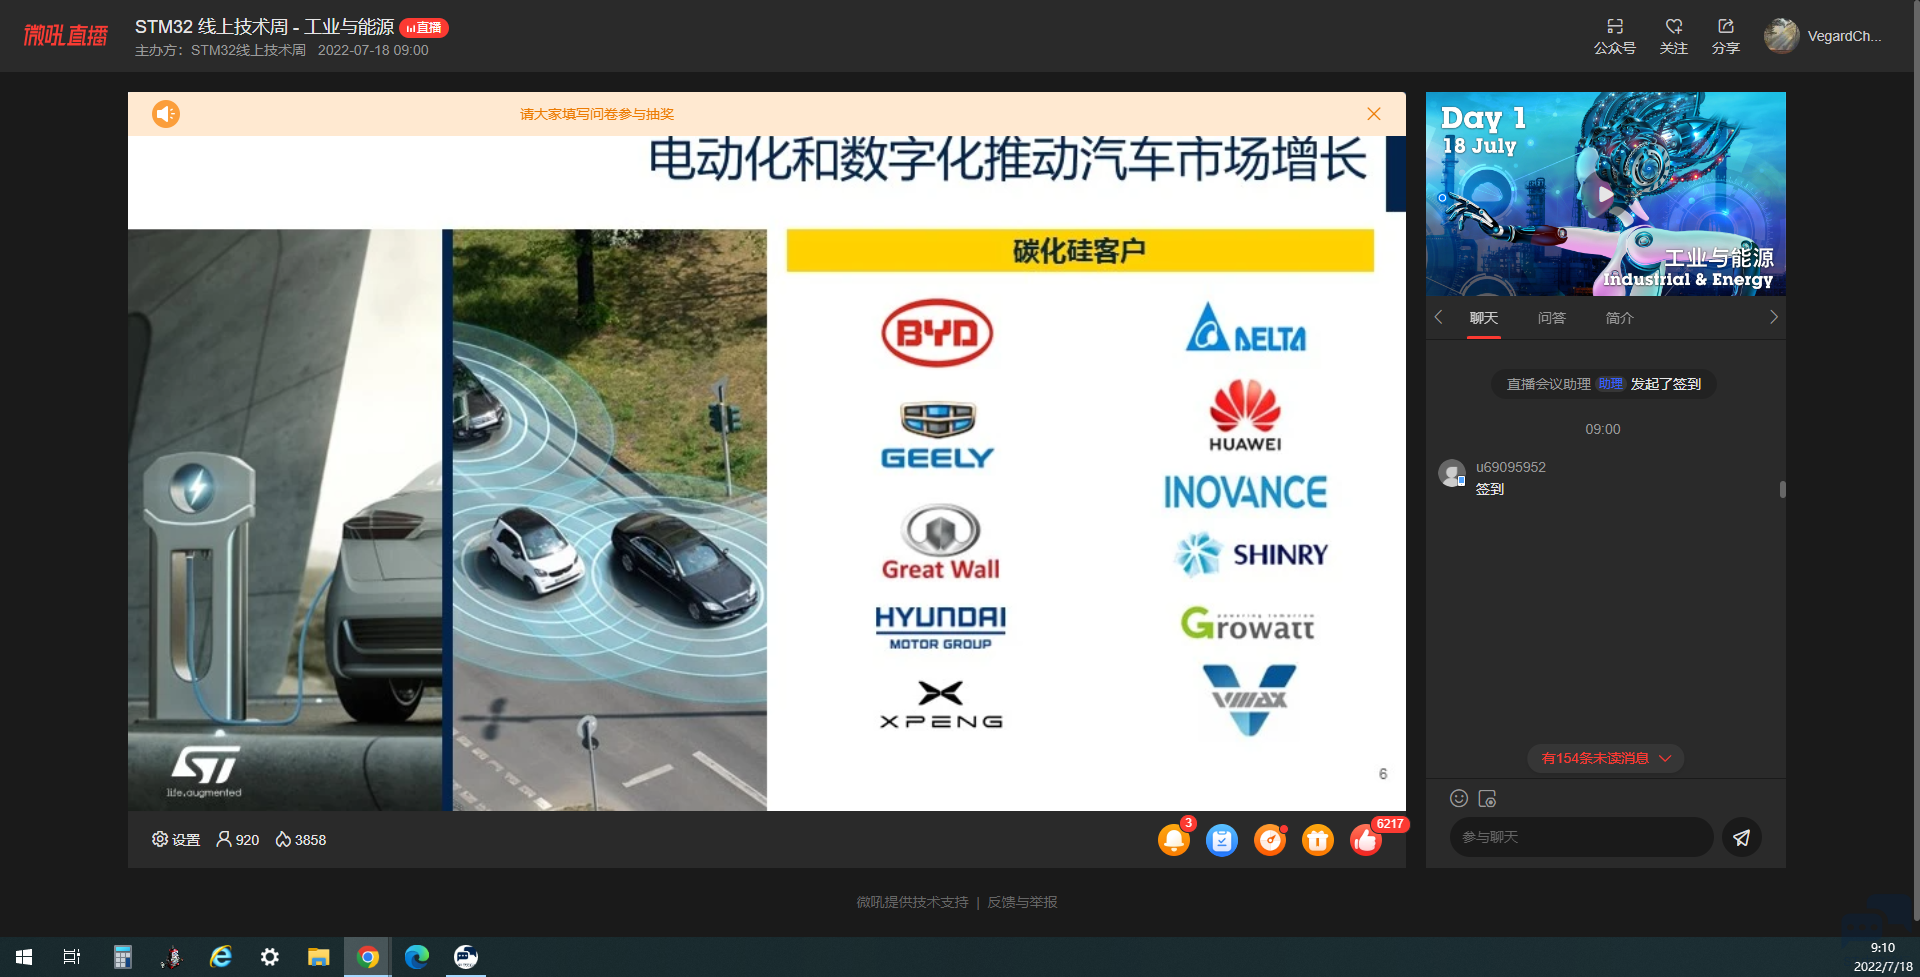Play the Day 1 thumbnail video
Viewport: 1920px width, 977px height.
coord(1605,194)
